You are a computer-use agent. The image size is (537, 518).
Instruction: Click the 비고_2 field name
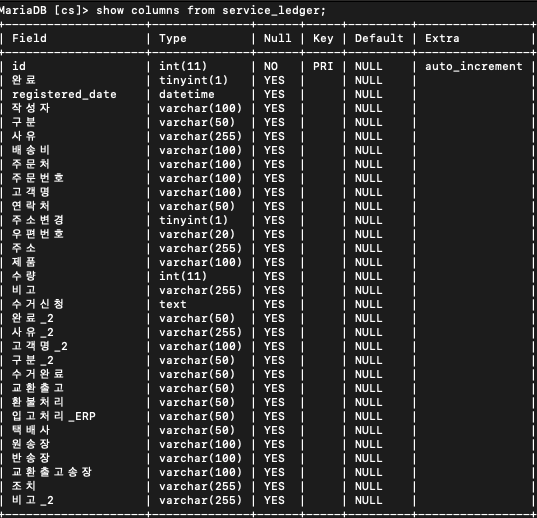point(33,500)
